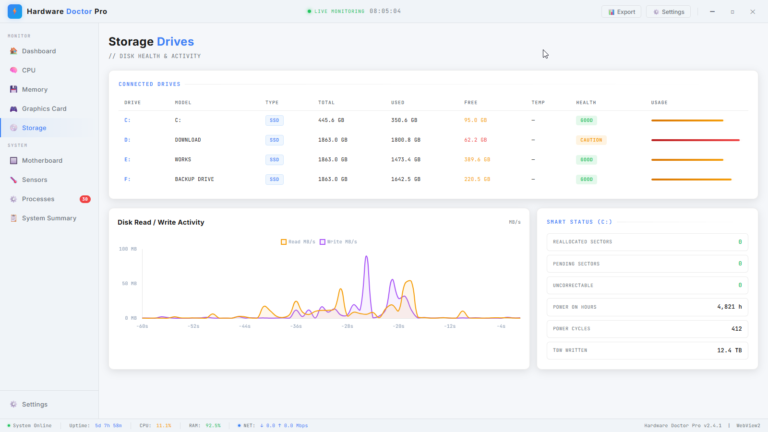
Task: Click the System Summary clipboard icon
Action: click(x=13, y=218)
